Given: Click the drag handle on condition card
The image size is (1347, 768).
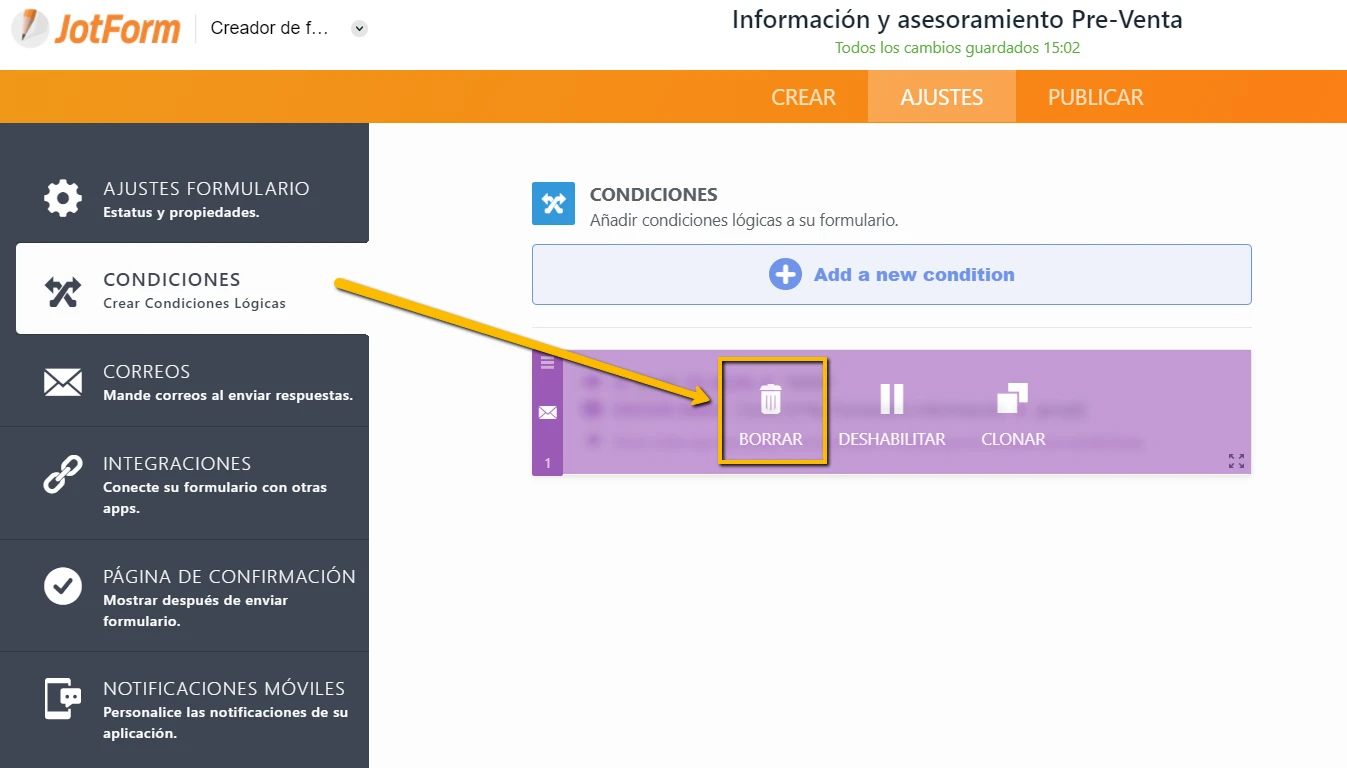Looking at the screenshot, I should click(x=547, y=363).
